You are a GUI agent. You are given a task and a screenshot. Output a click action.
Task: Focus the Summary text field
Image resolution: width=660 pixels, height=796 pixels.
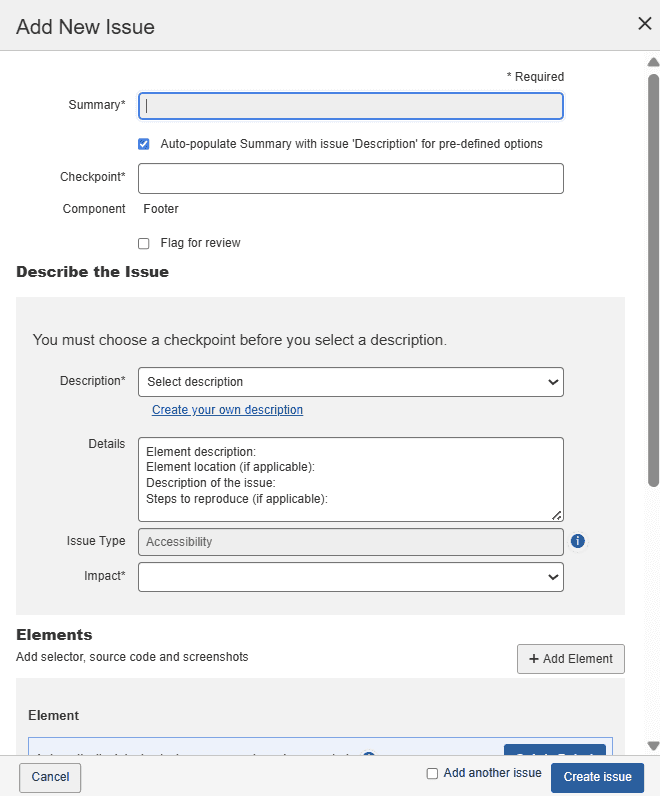click(x=350, y=106)
